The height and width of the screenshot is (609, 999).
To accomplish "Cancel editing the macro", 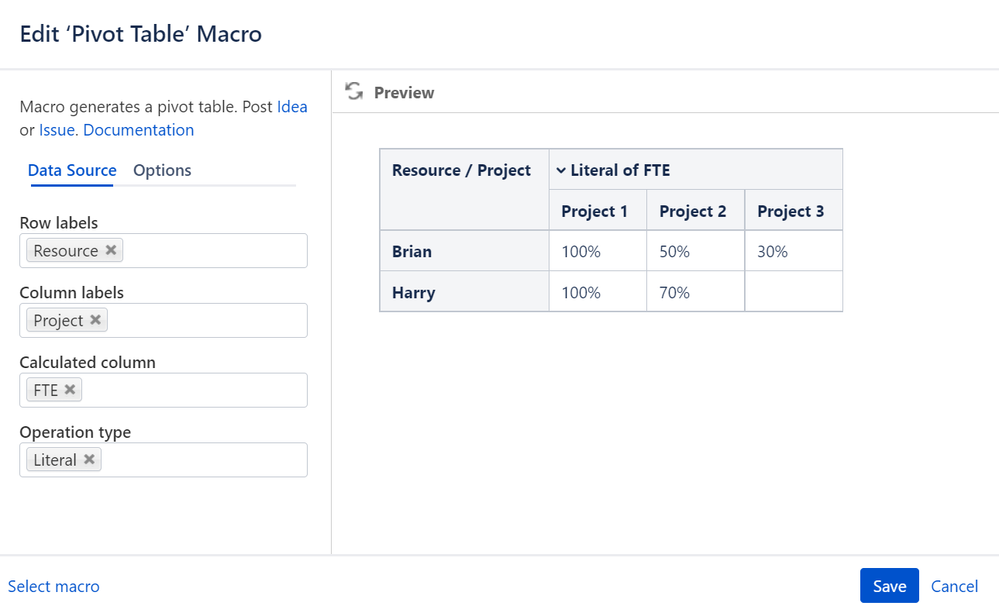I will click(x=954, y=586).
